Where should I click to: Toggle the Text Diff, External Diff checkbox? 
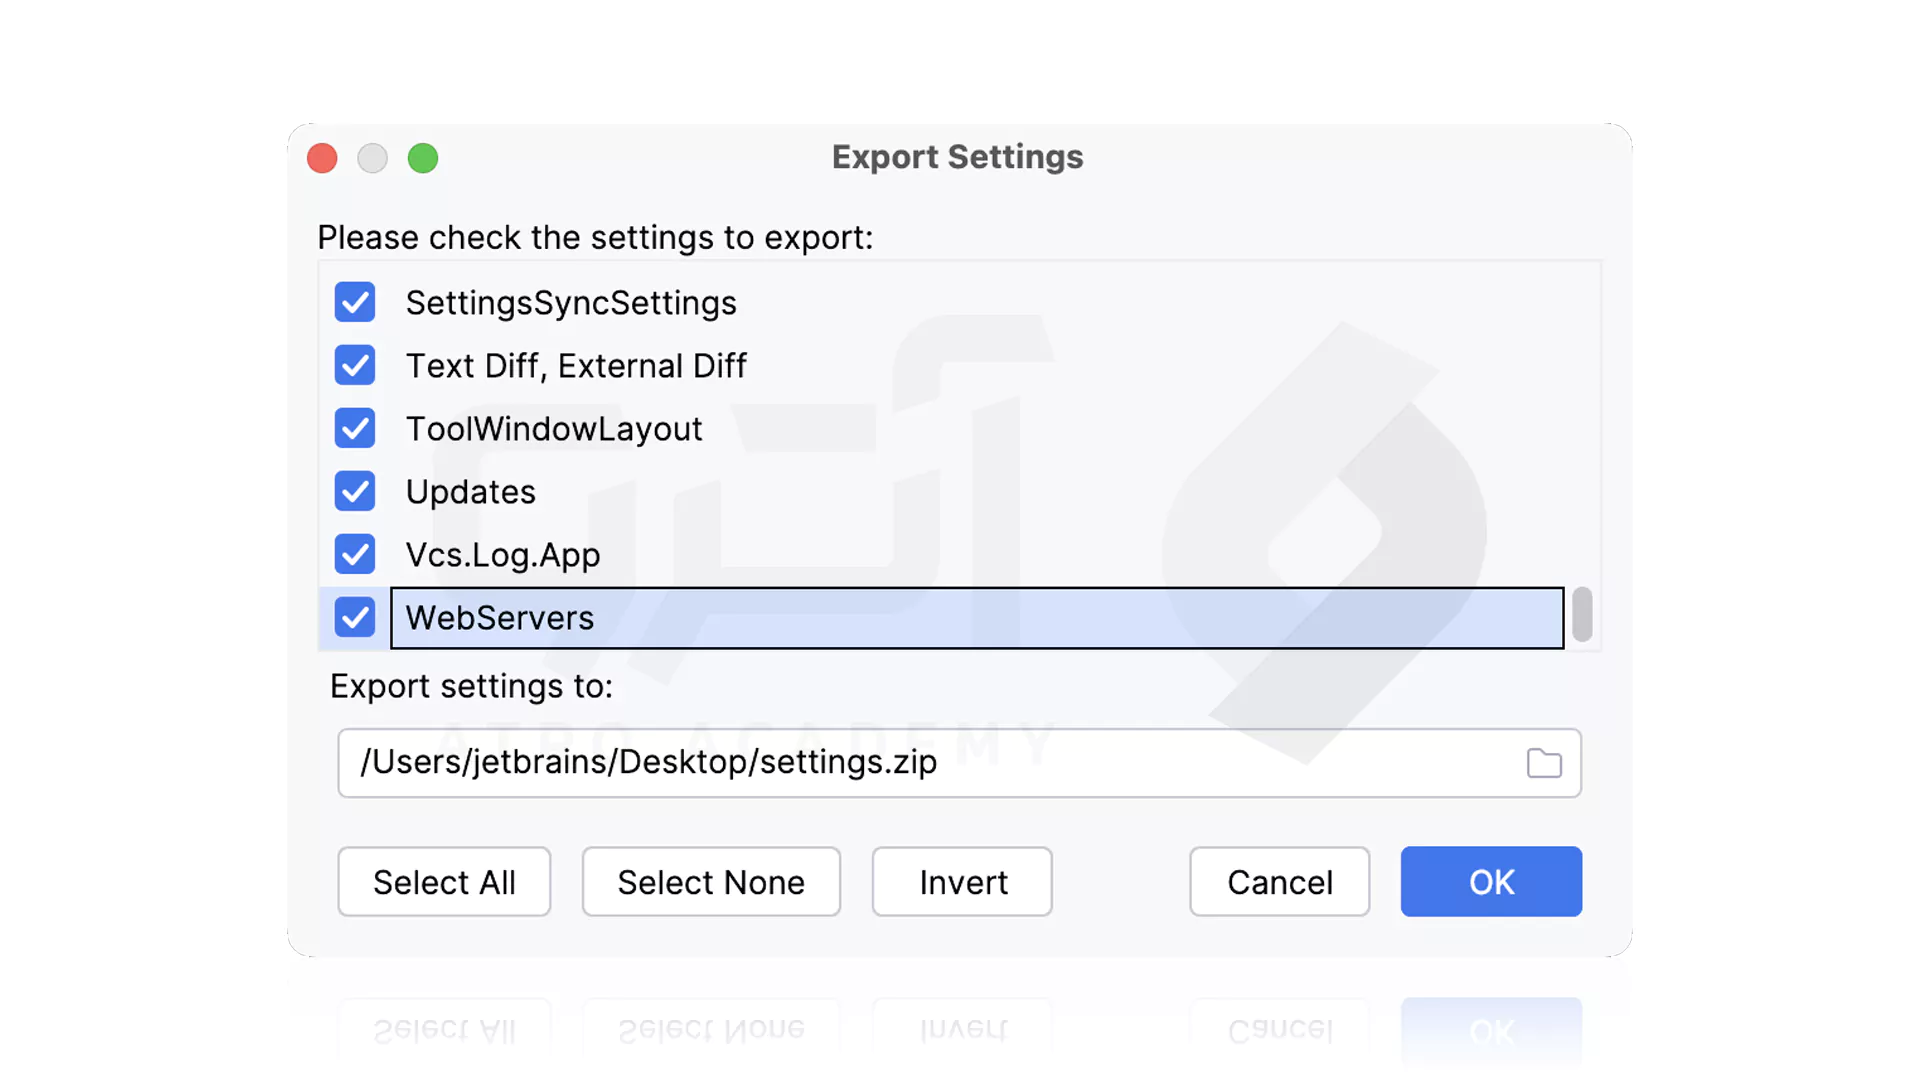pos(355,365)
